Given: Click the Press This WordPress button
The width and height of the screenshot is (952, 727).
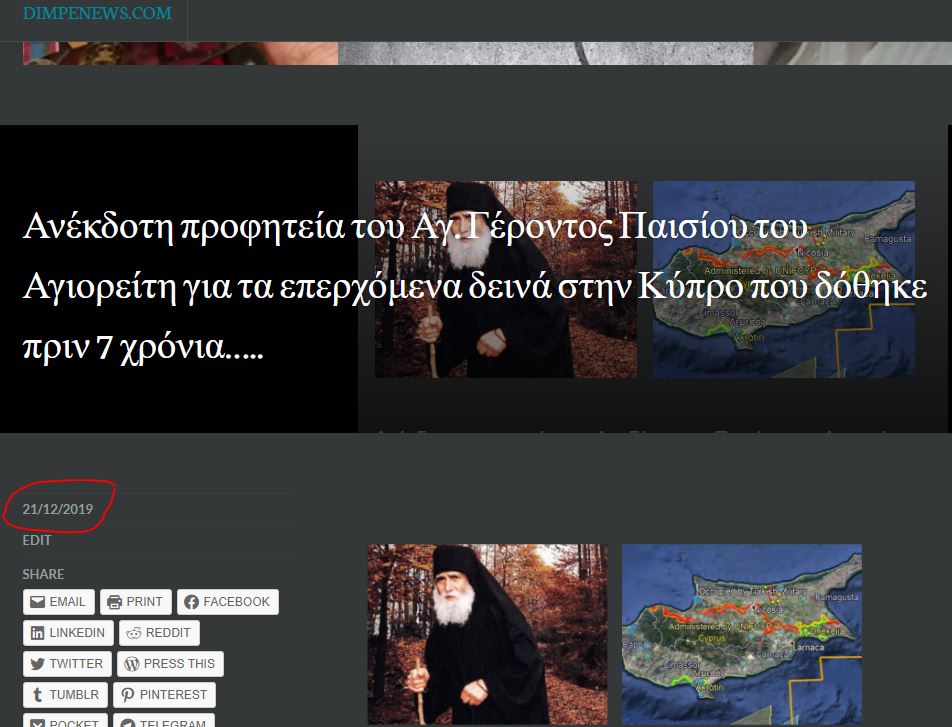Looking at the screenshot, I should pyautogui.click(x=170, y=664).
